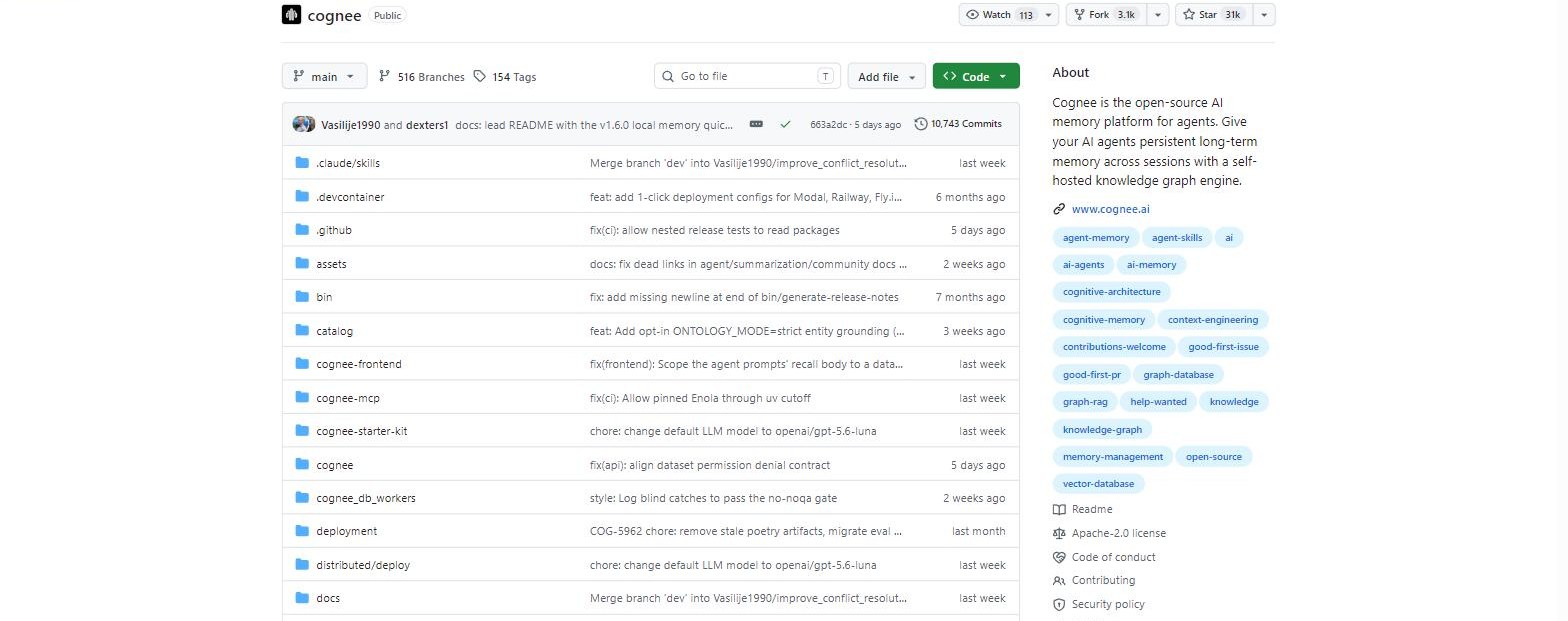Viewport: 1568px width, 621px height.
Task: Select the graph-rag topic tag
Action: pyautogui.click(x=1084, y=402)
